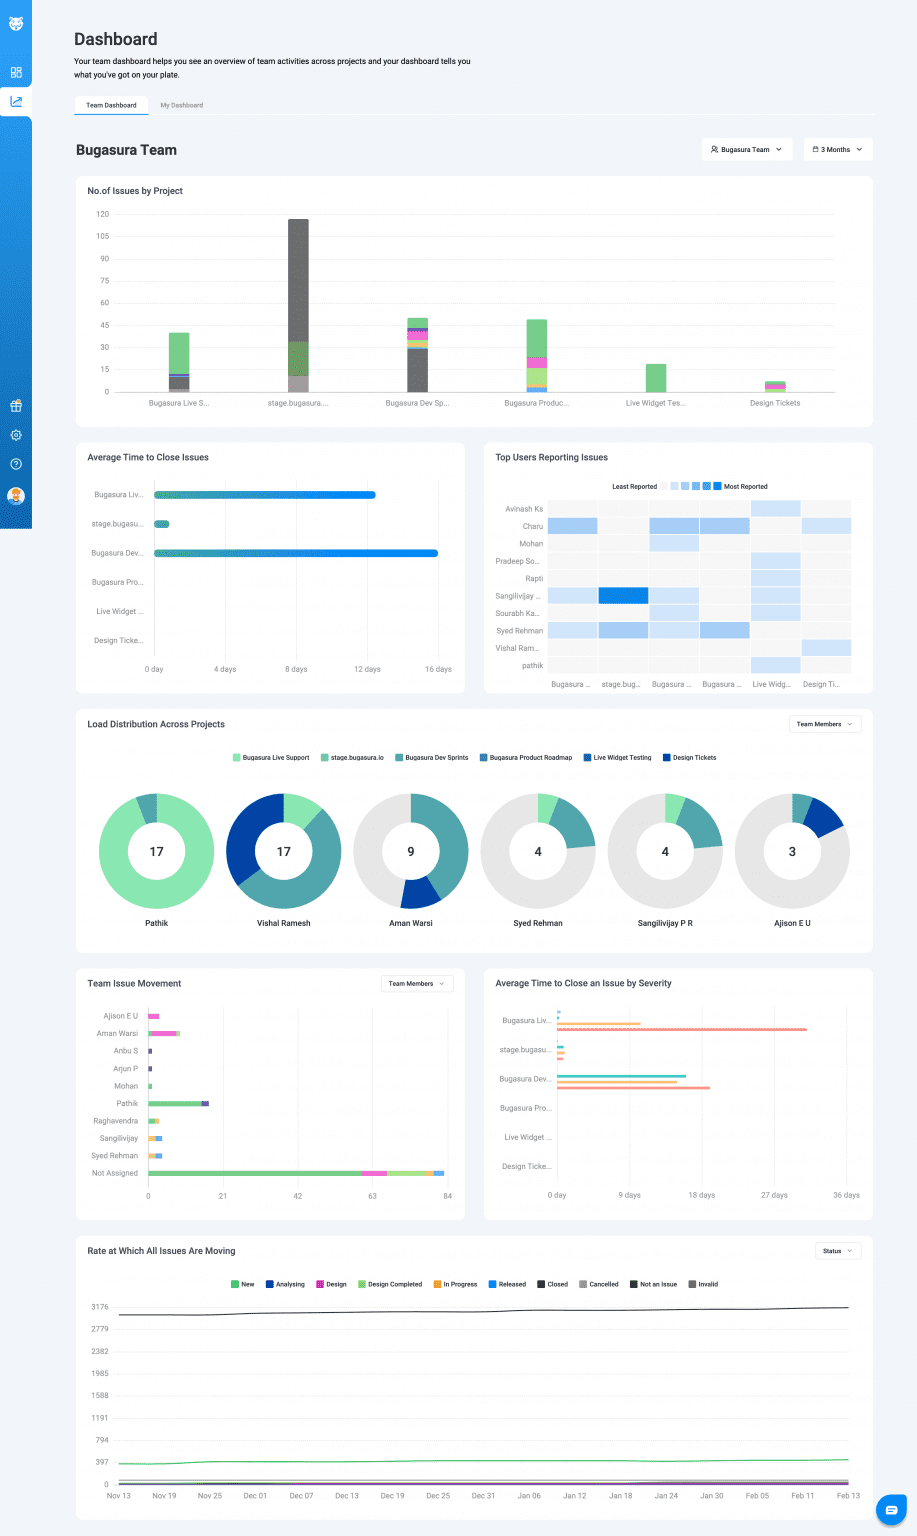Expand the 3 Months time range dropdown
This screenshot has height=1536, width=917.
(x=837, y=148)
